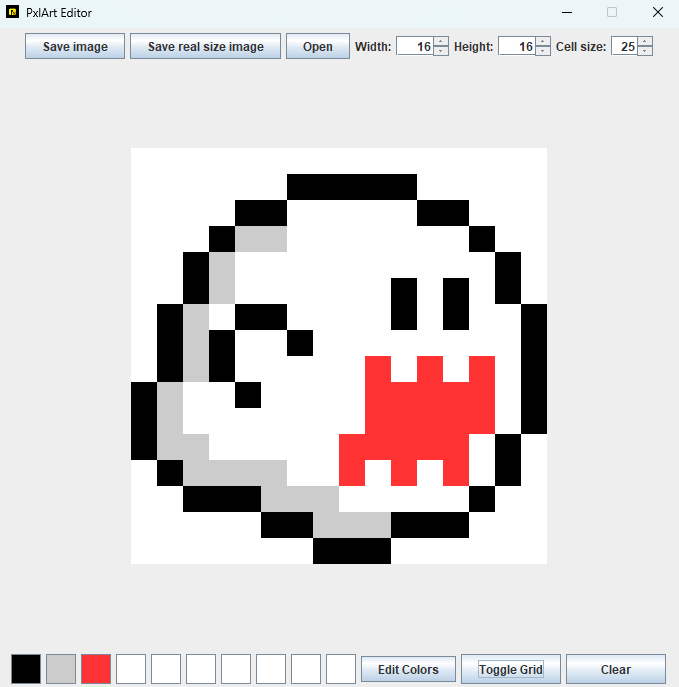679x687 pixels.
Task: Click the PxlArt Editor app icon
Action: [x=13, y=12]
